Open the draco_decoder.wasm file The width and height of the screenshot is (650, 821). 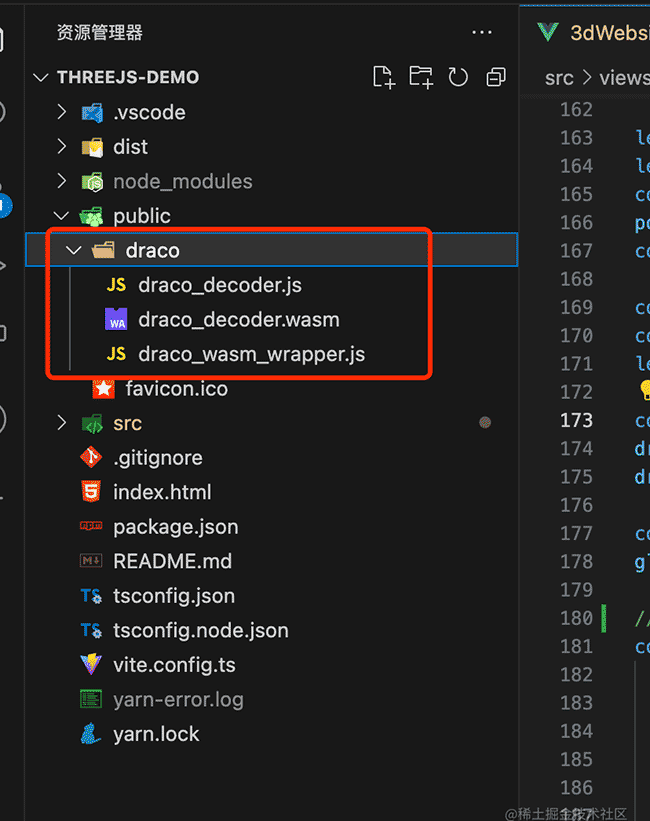click(238, 320)
